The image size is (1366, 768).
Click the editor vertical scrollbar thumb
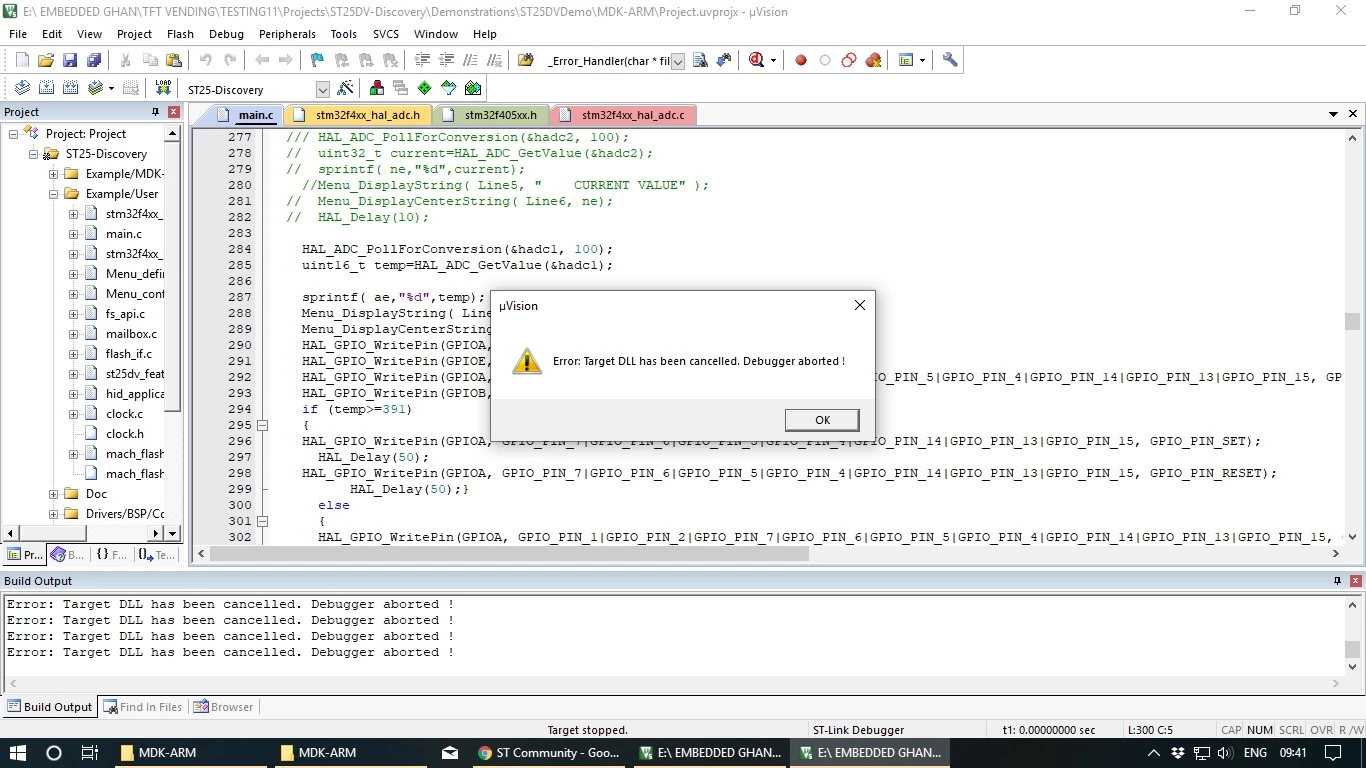1352,321
